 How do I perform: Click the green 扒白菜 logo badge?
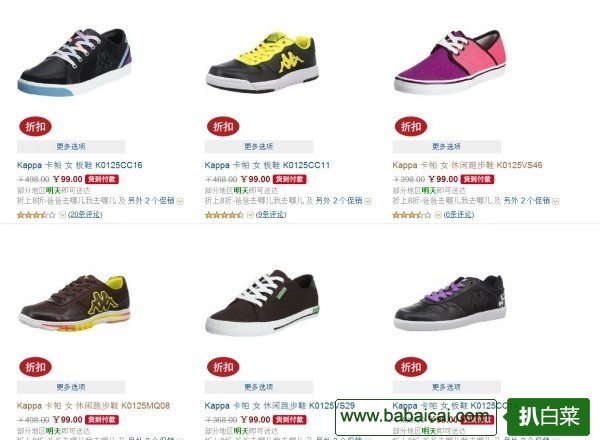(x=548, y=416)
